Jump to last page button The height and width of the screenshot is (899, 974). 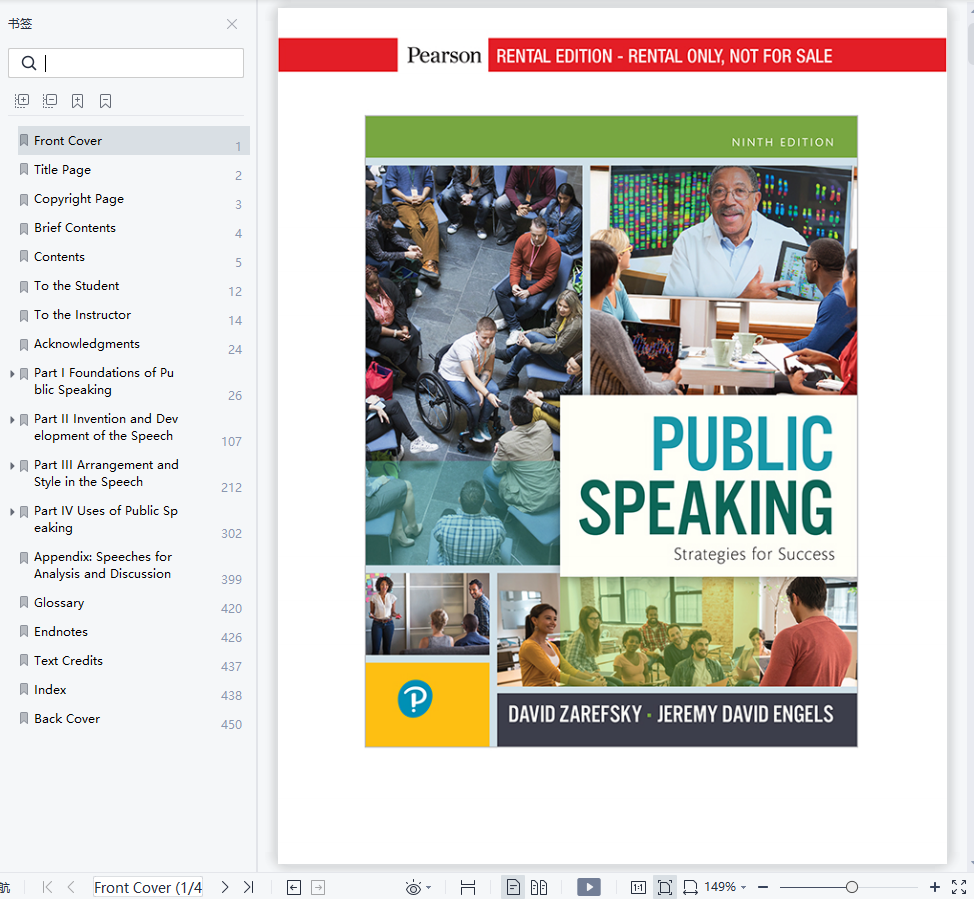pos(248,887)
